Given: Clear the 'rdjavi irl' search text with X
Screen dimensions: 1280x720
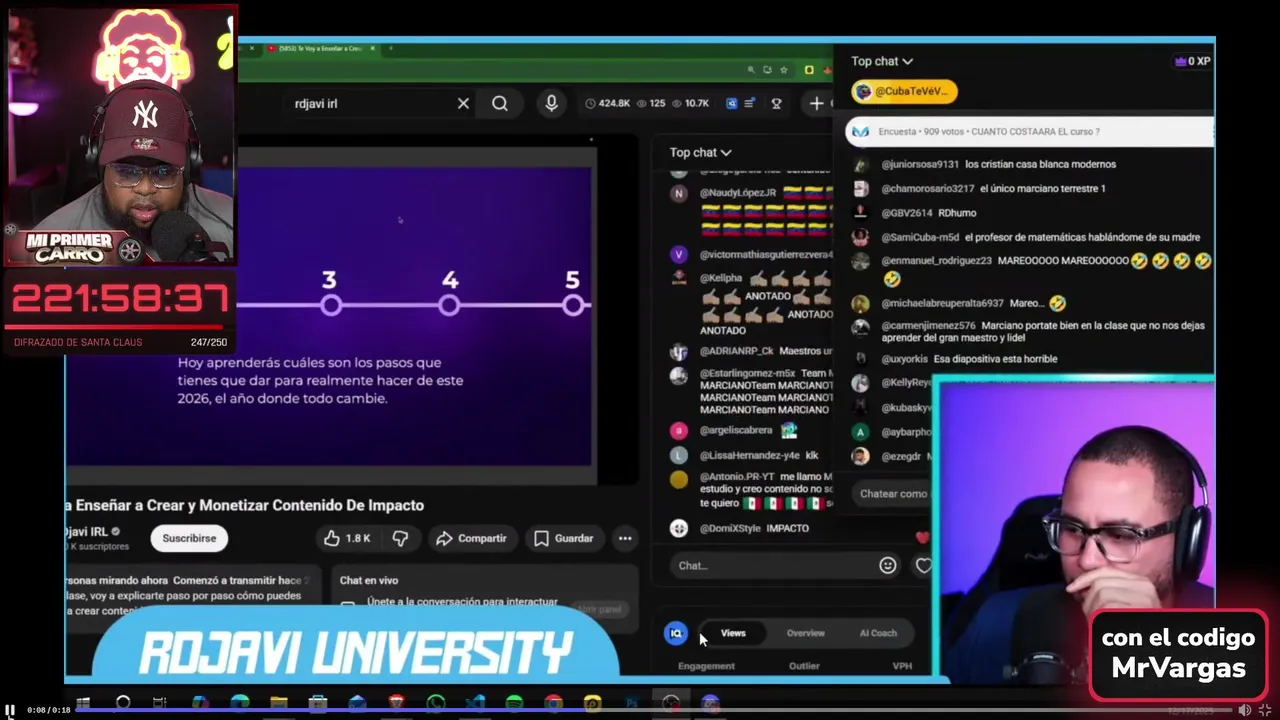Looking at the screenshot, I should coord(463,103).
